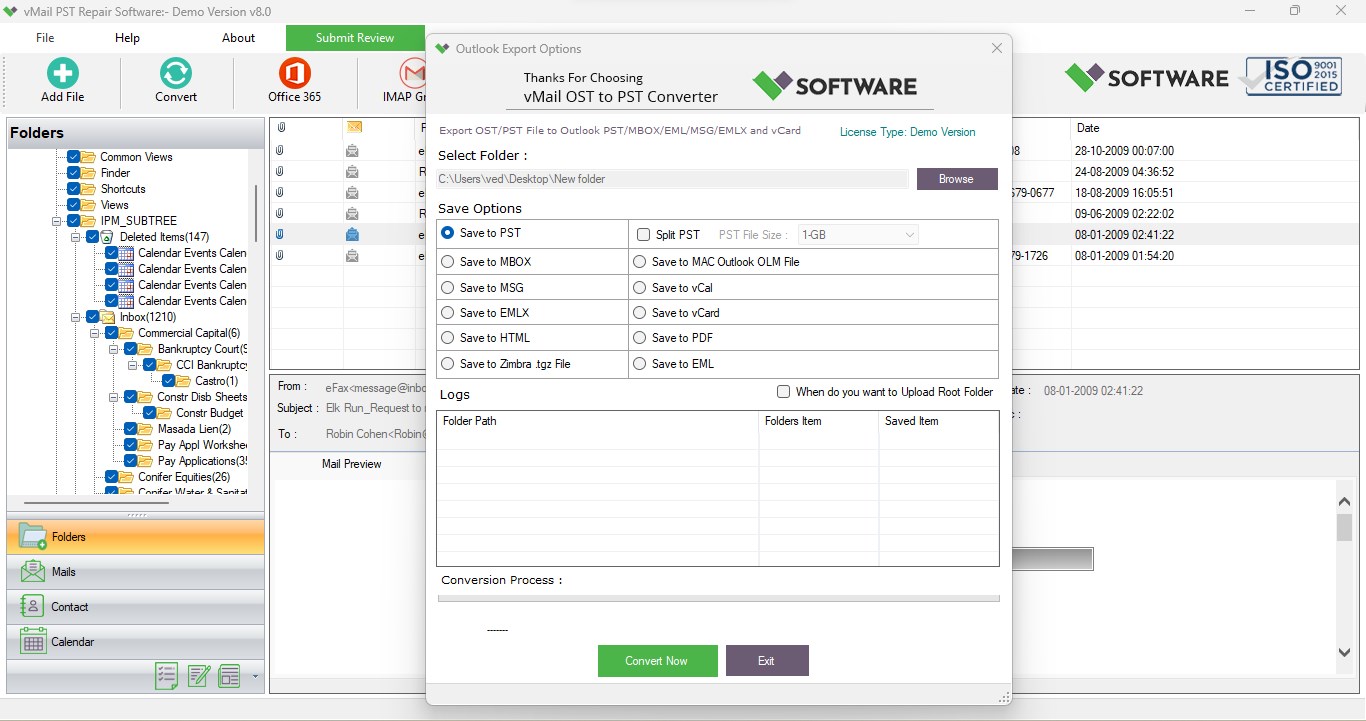Select the Save to vCard option

point(640,313)
